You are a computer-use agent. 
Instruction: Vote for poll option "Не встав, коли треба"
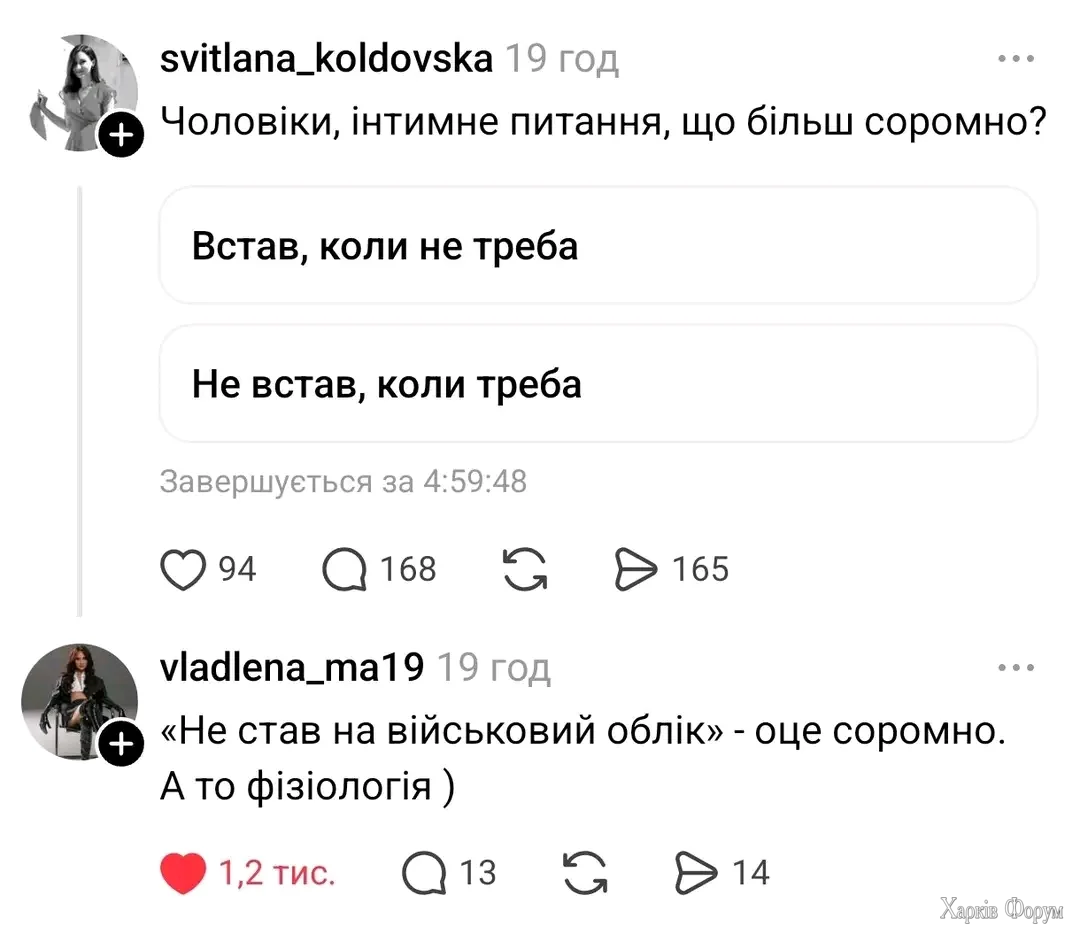point(598,384)
